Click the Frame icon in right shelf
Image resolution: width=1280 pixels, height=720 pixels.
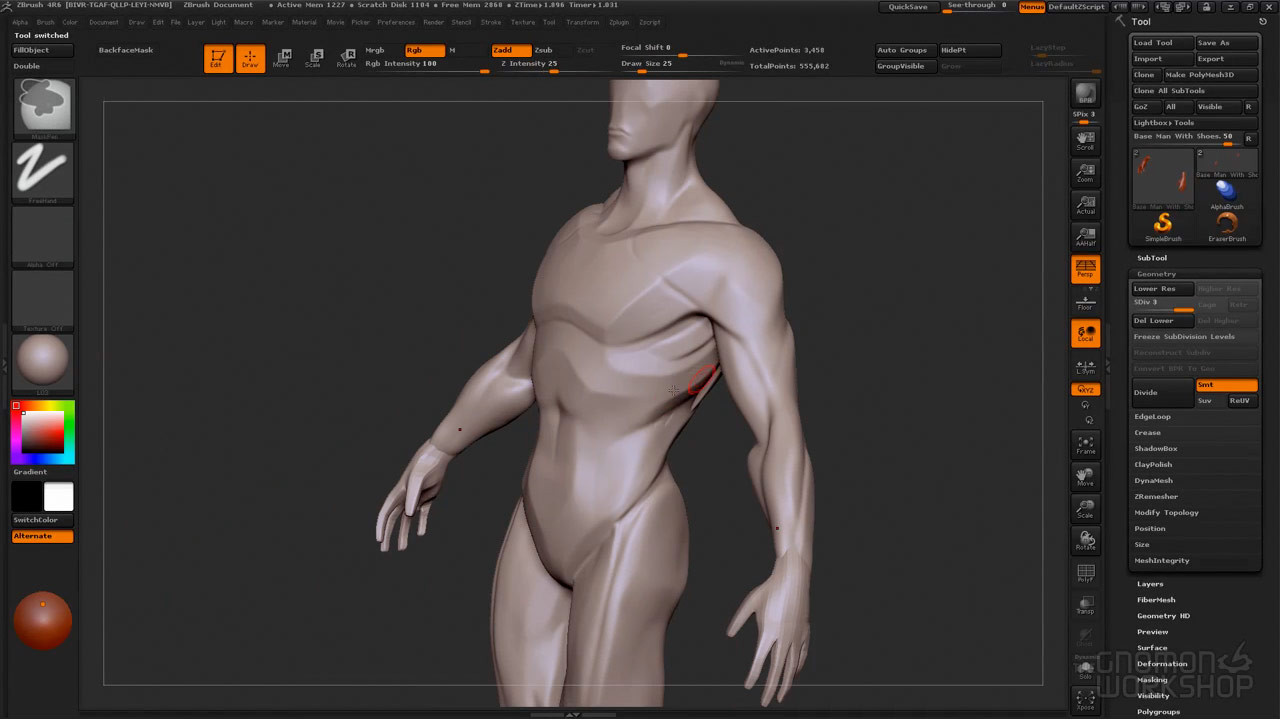click(x=1085, y=445)
